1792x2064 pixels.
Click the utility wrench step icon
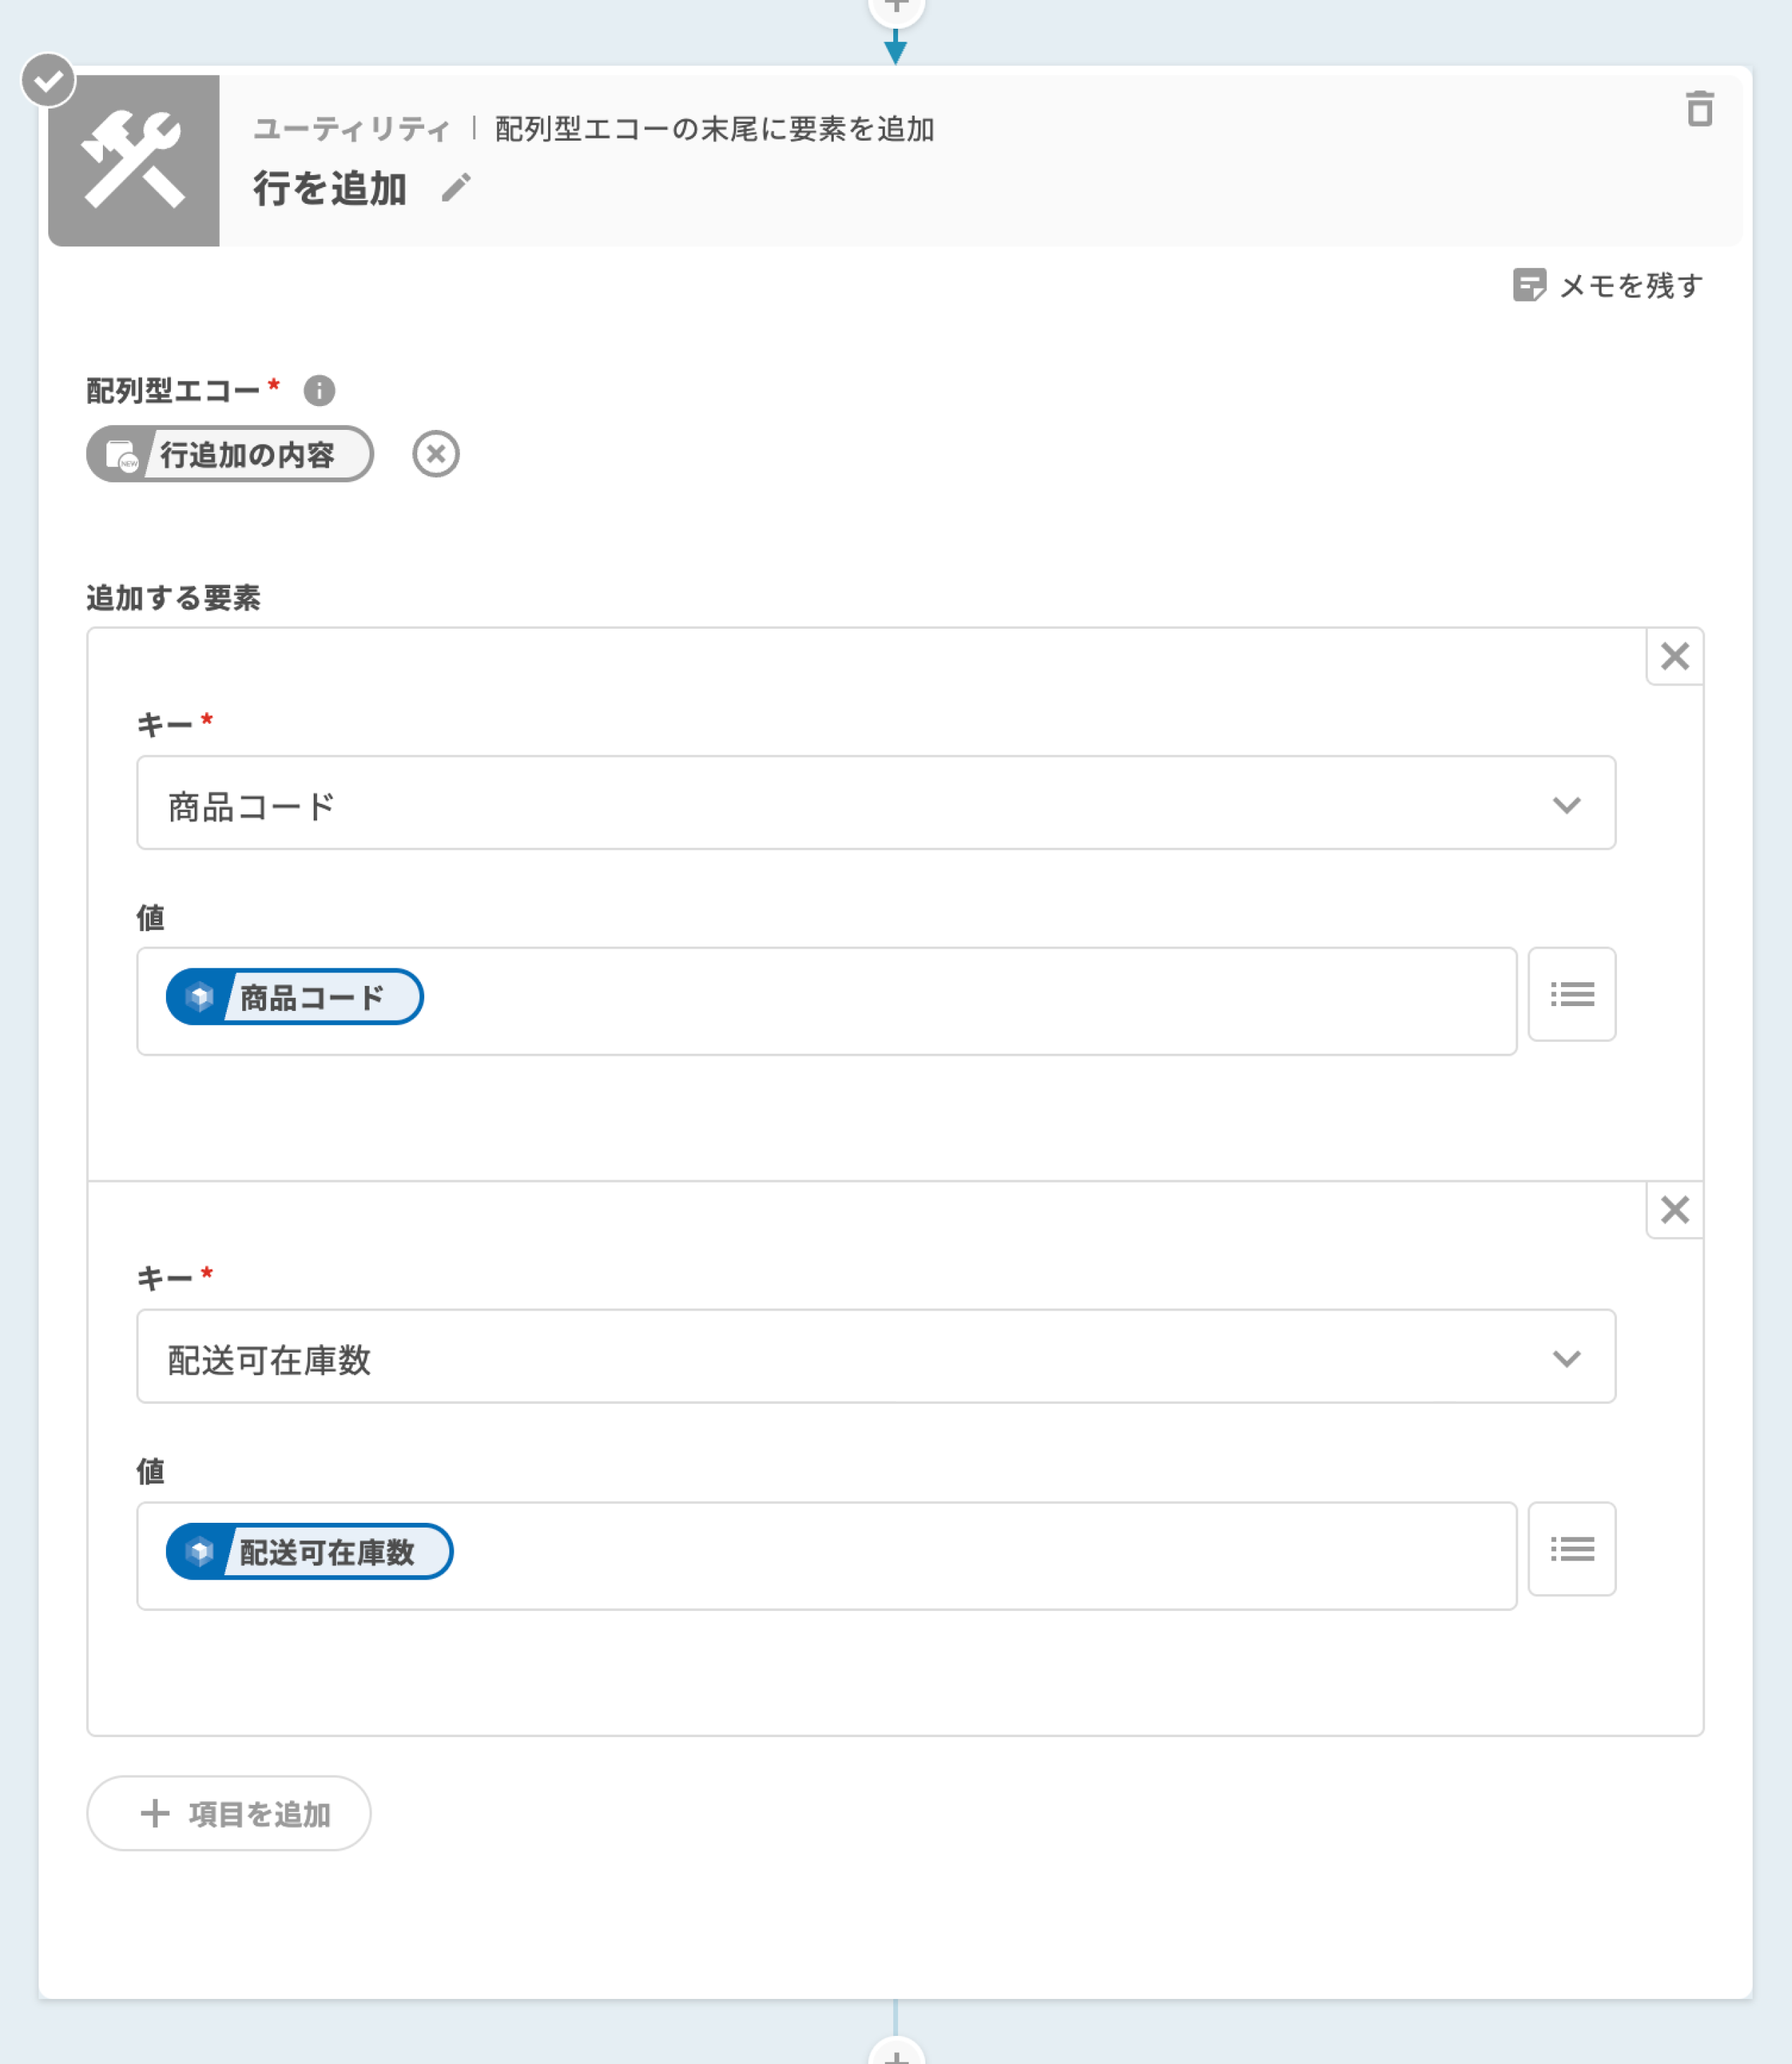[x=134, y=160]
